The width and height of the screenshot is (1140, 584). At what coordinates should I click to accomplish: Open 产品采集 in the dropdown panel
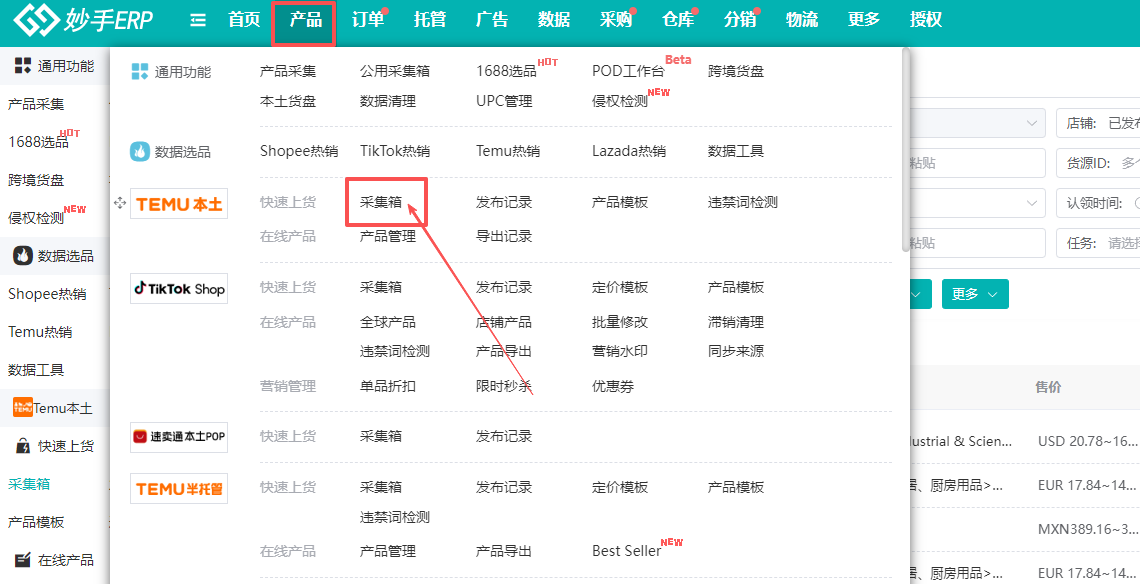(x=288, y=71)
